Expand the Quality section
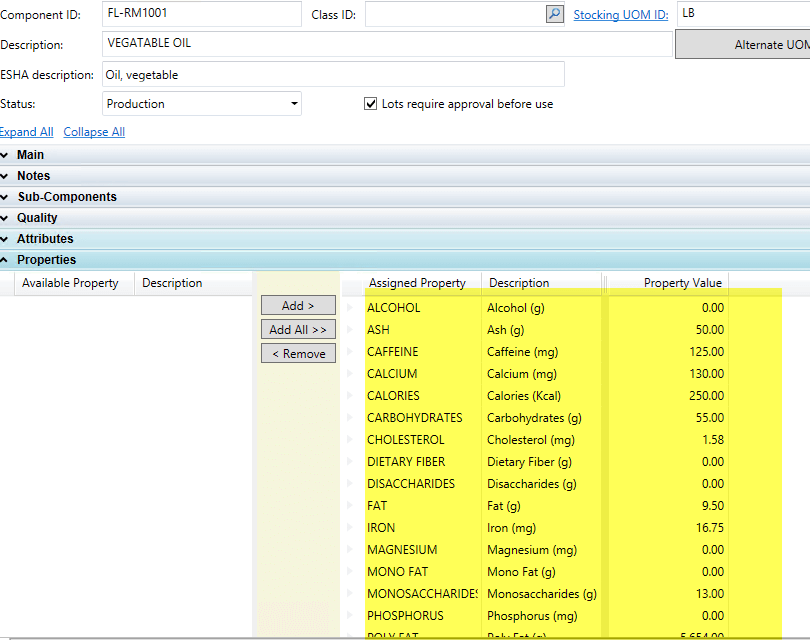Viewport: 810px width, 640px height. [37, 218]
